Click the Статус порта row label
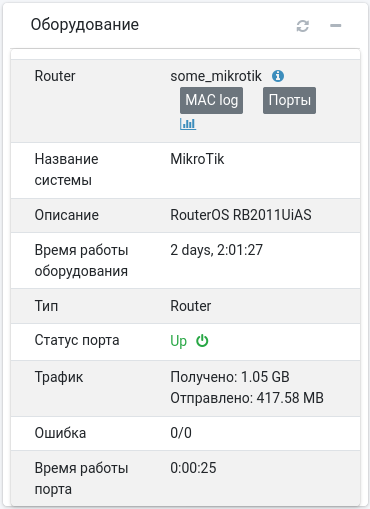The height and width of the screenshot is (509, 370). [x=77, y=340]
